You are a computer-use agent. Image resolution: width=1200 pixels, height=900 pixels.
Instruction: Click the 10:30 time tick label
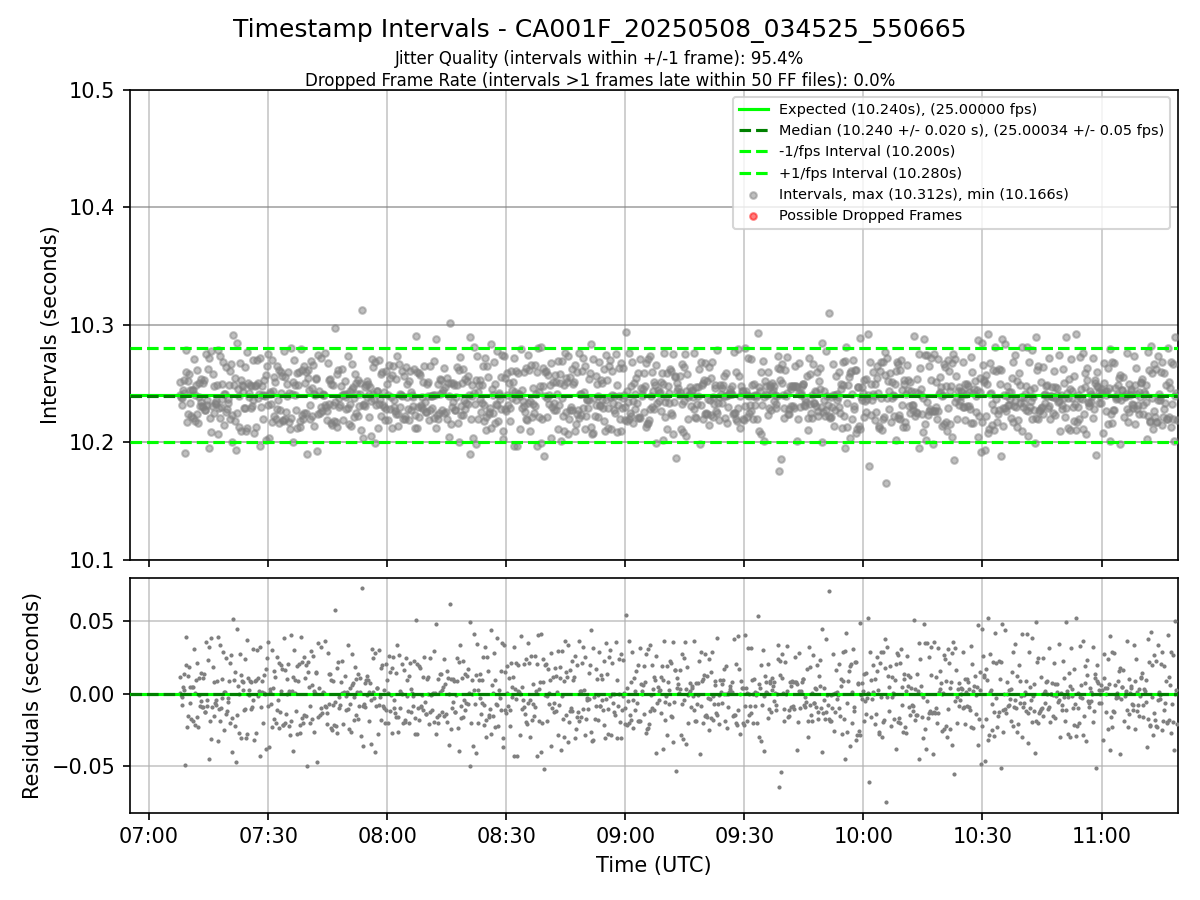point(982,833)
